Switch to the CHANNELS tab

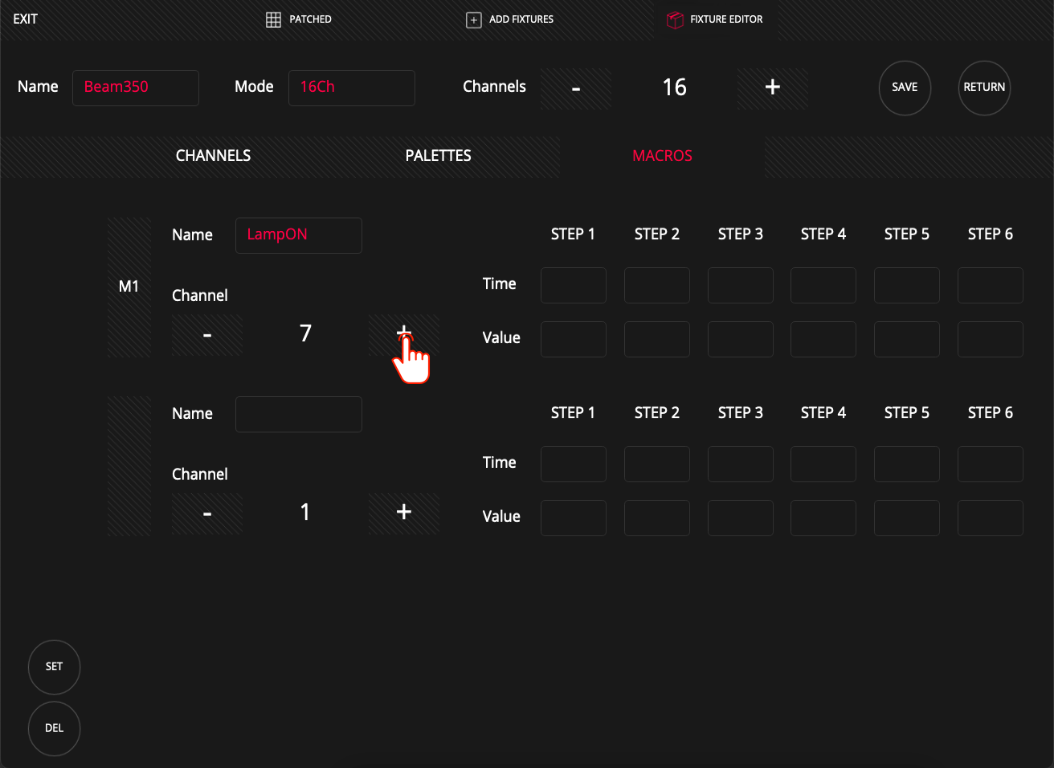pyautogui.click(x=213, y=156)
